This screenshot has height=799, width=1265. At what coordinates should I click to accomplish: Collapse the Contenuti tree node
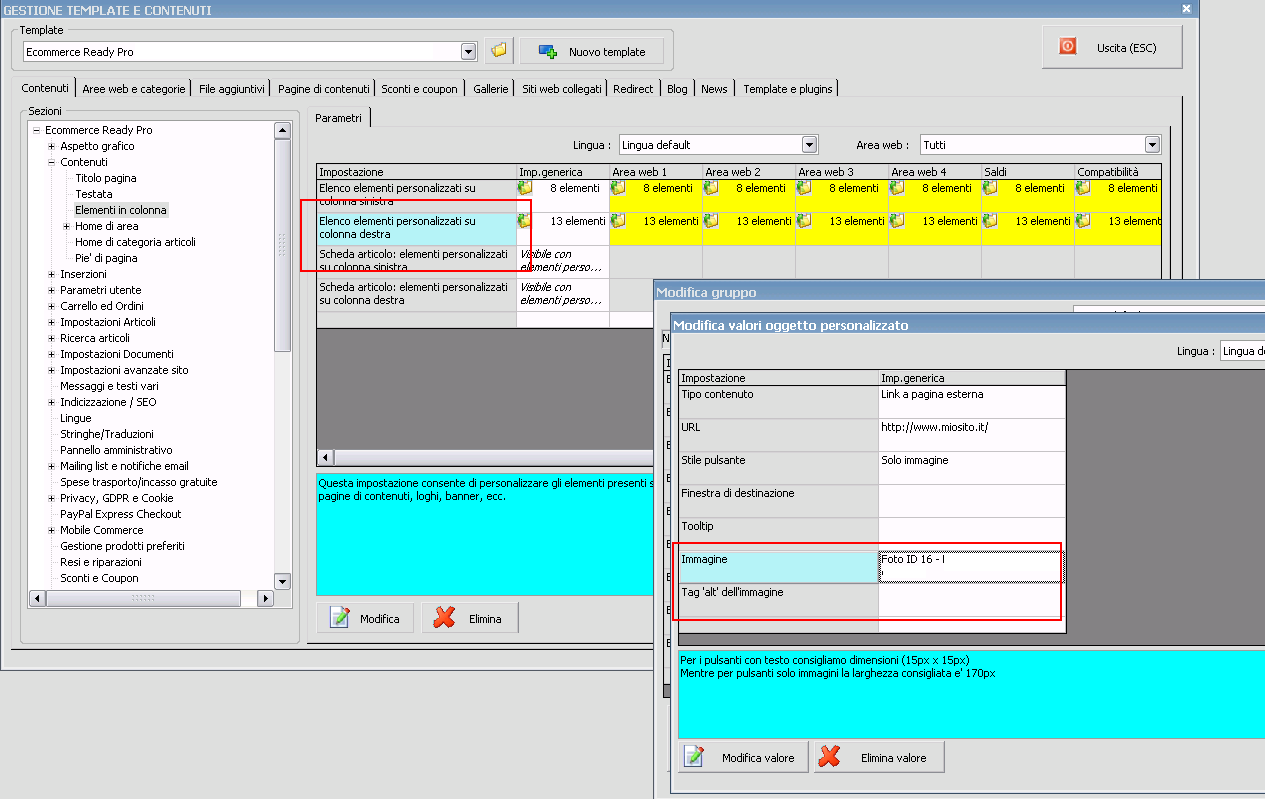point(51,162)
